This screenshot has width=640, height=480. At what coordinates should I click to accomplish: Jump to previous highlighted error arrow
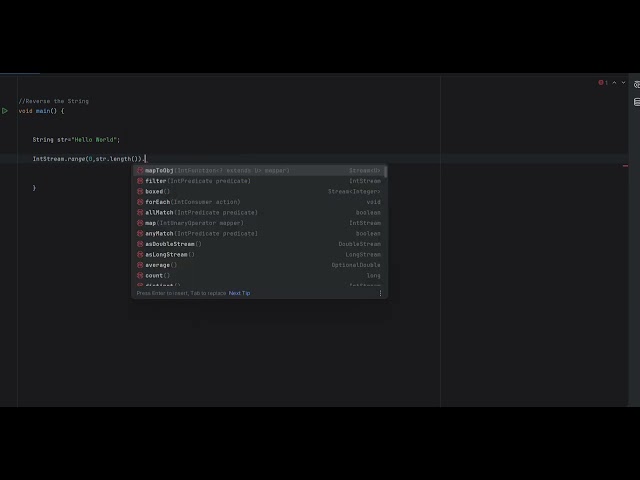click(613, 82)
